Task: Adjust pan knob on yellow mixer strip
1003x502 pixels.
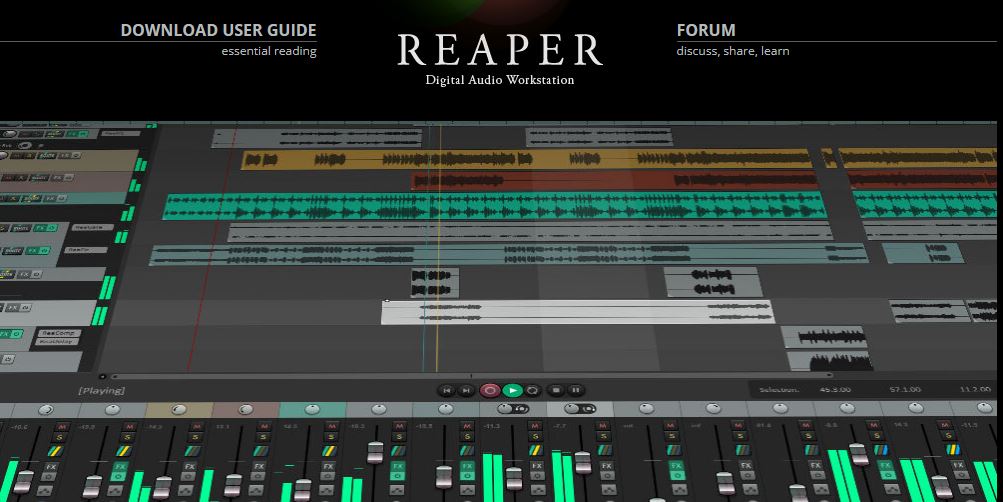Action: pyautogui.click(x=178, y=409)
